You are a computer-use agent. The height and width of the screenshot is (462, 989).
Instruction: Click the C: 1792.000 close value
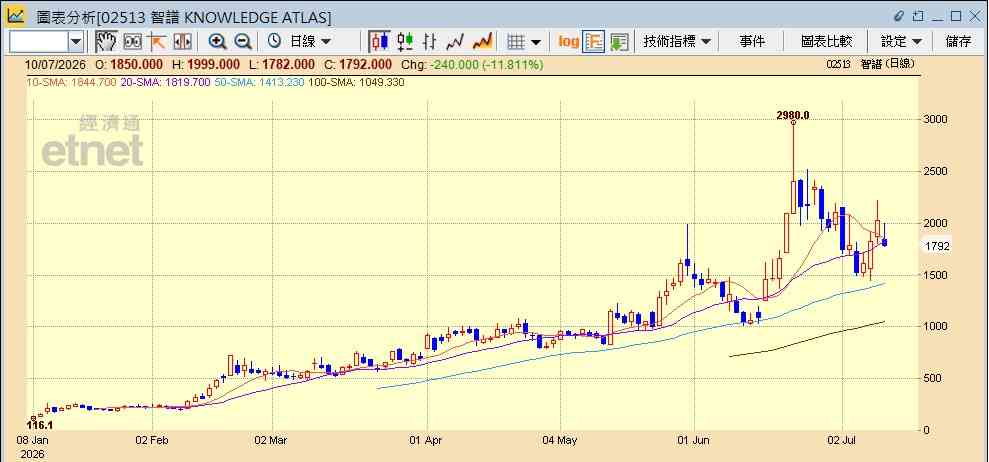pyautogui.click(x=359, y=64)
